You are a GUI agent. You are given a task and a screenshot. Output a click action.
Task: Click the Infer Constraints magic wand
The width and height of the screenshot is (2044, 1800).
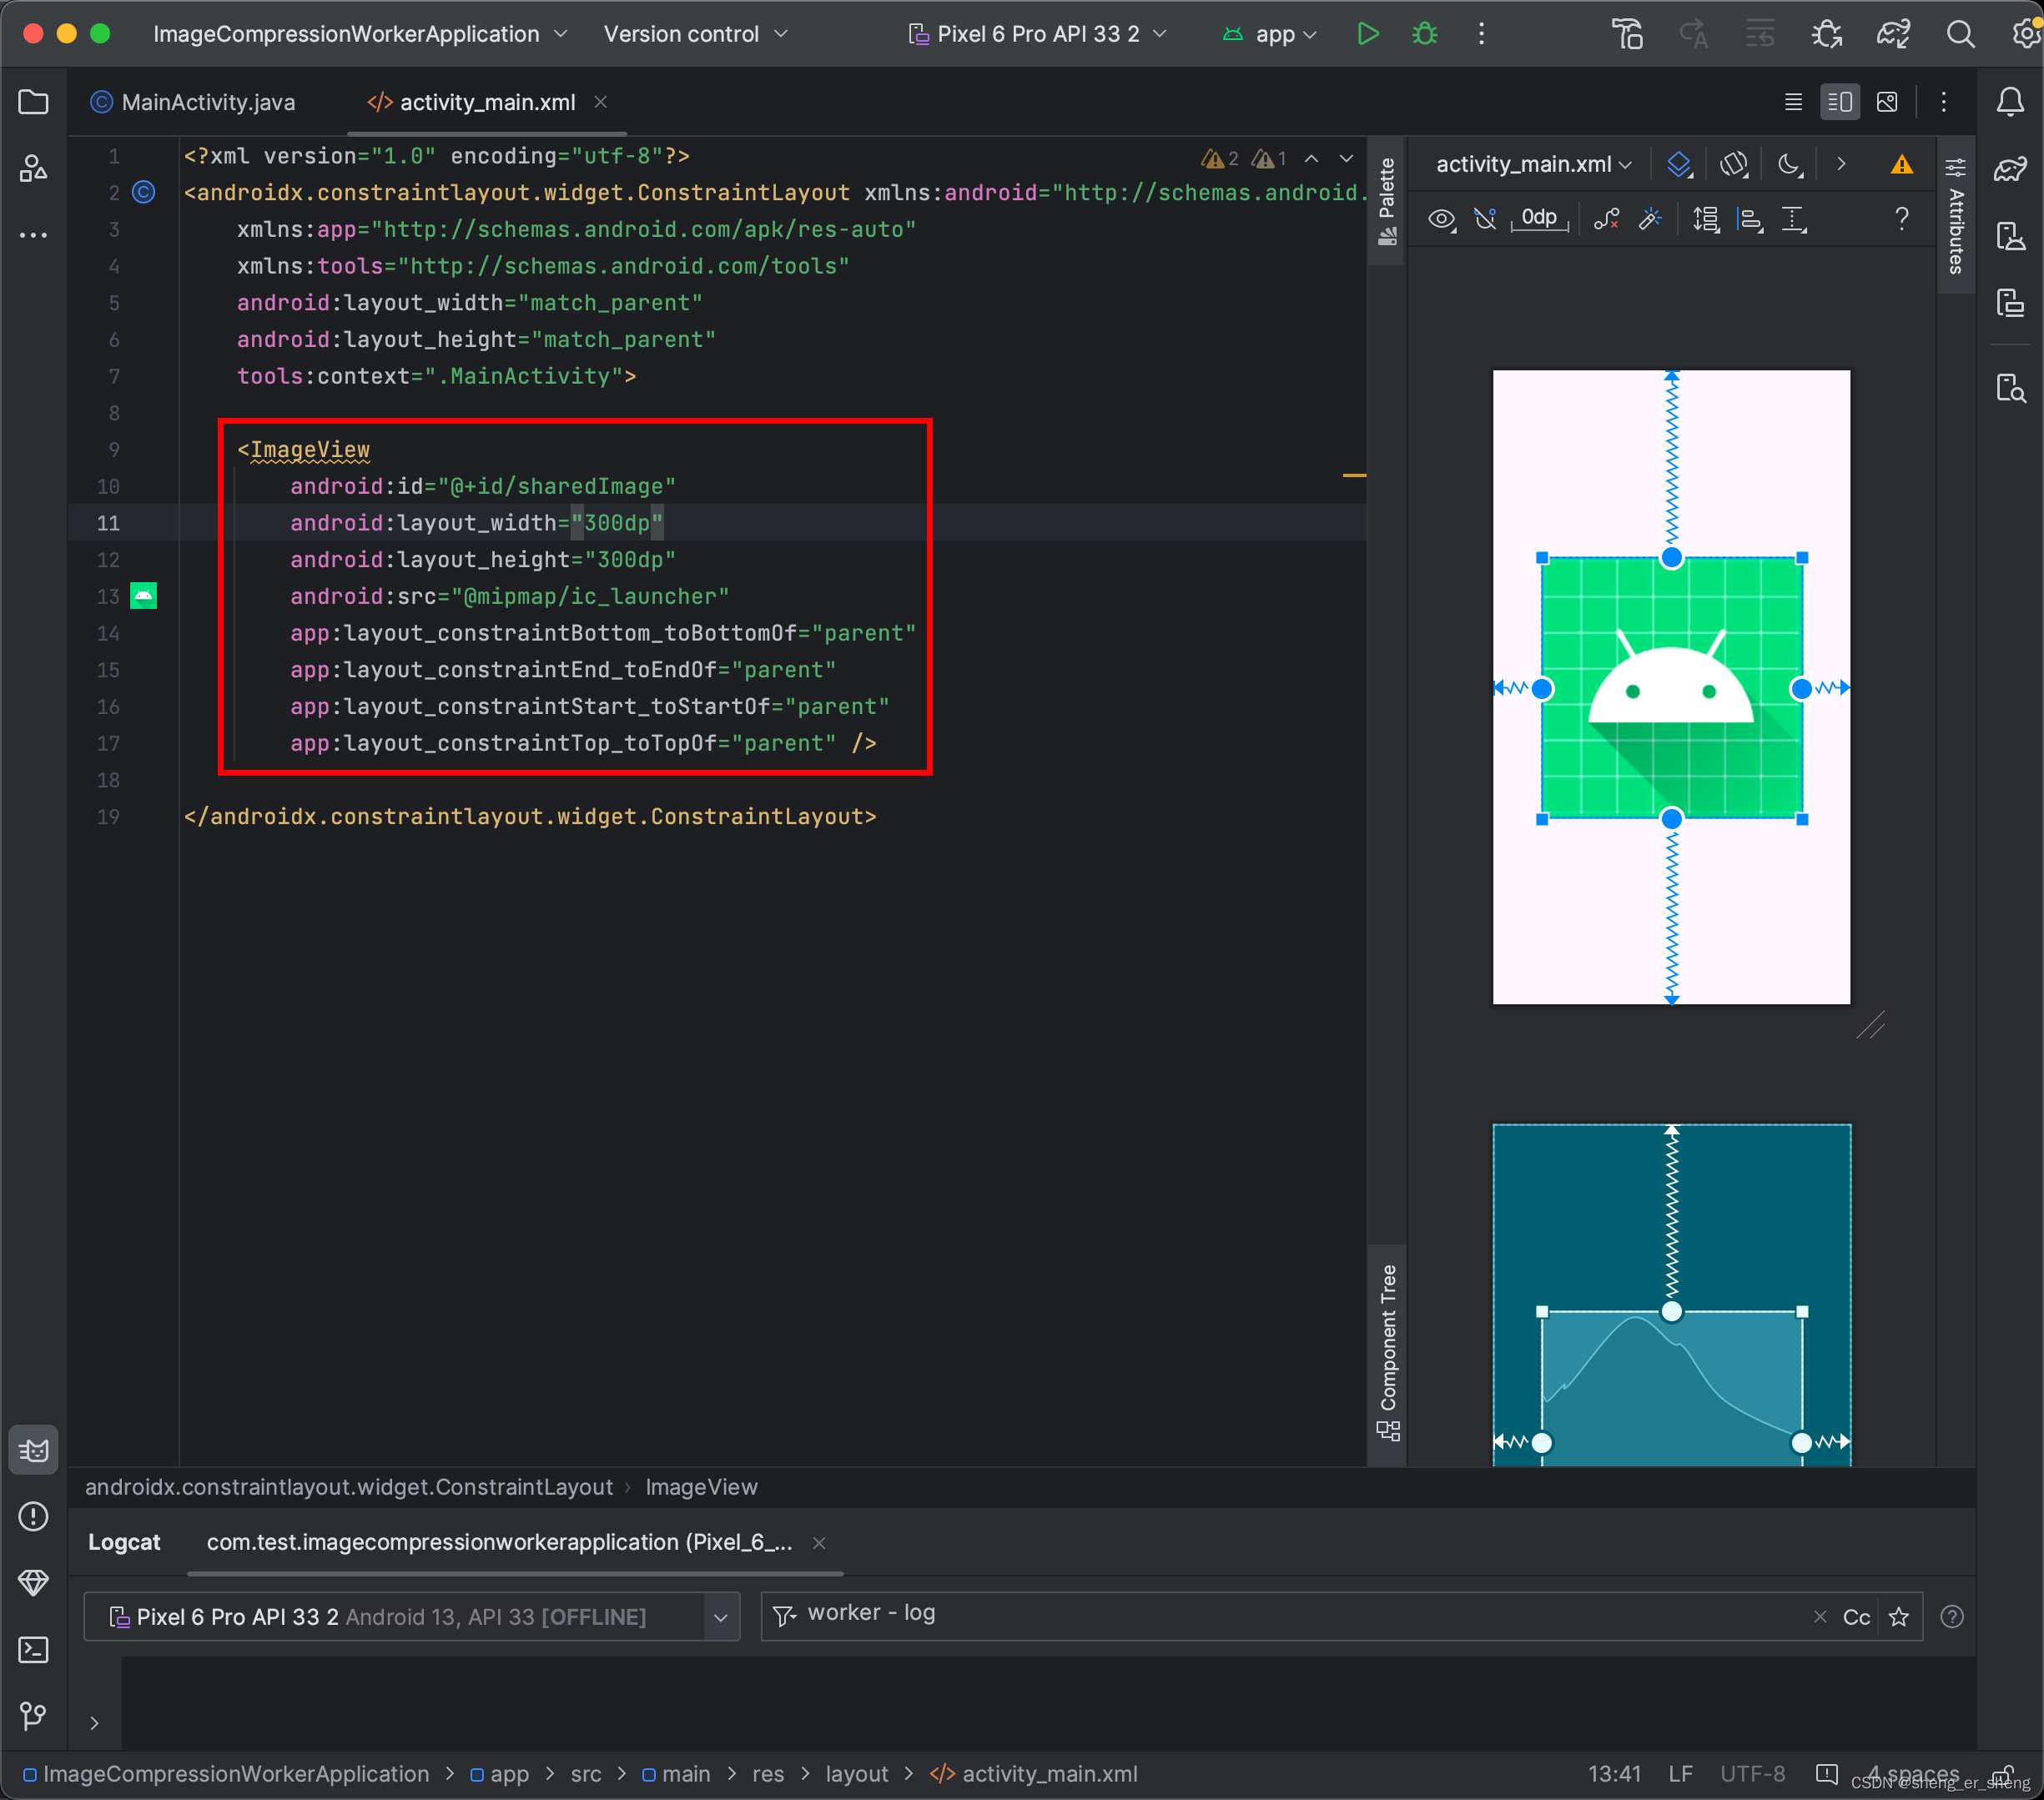1650,219
